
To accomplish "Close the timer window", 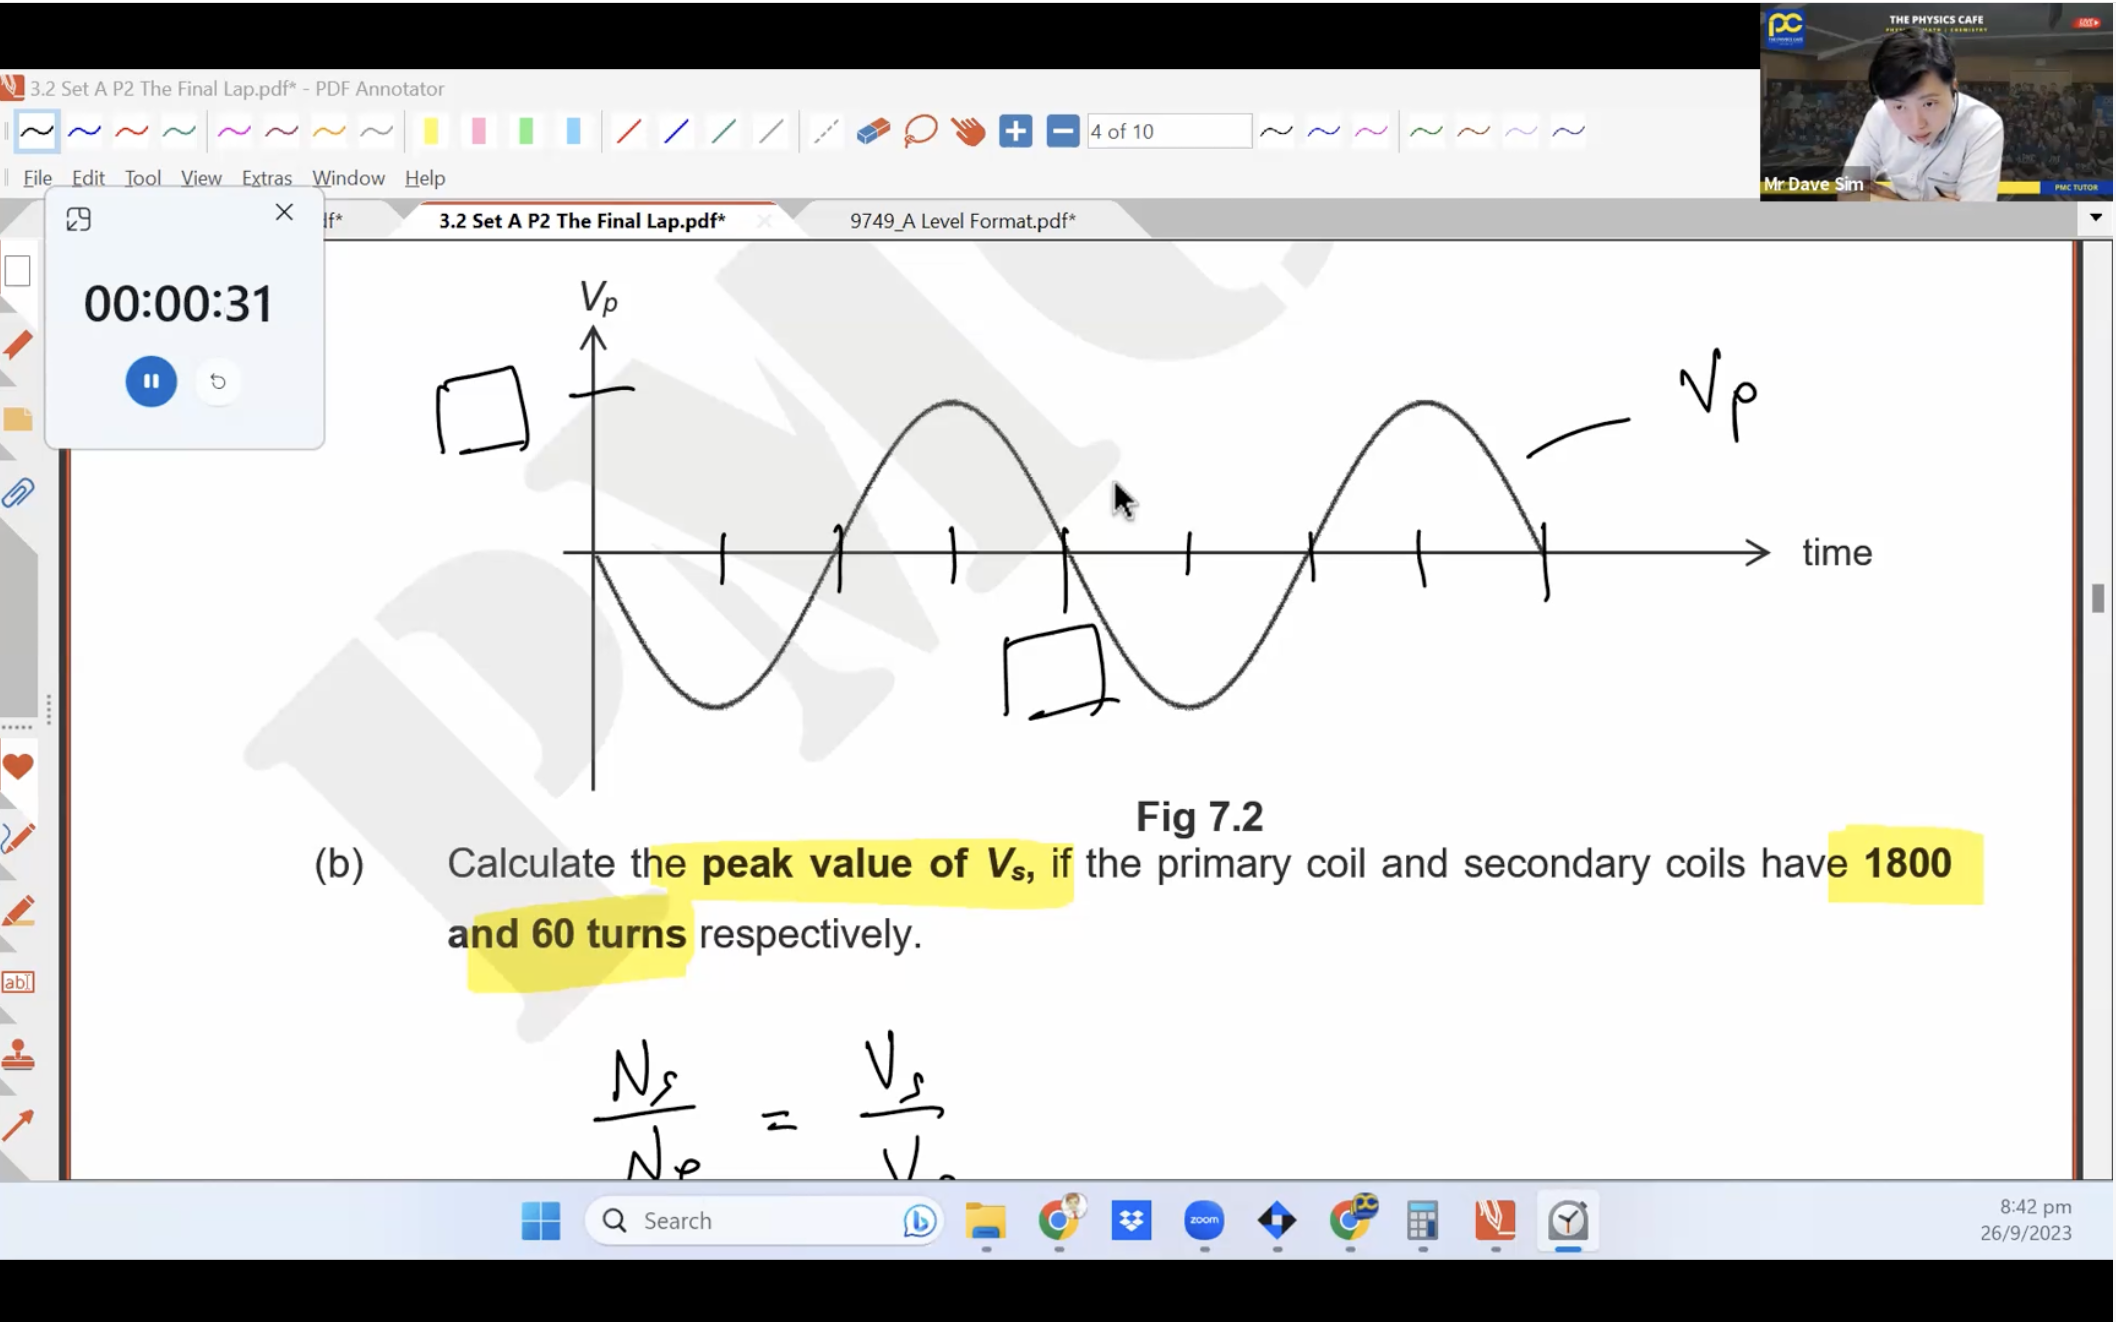I will (284, 212).
